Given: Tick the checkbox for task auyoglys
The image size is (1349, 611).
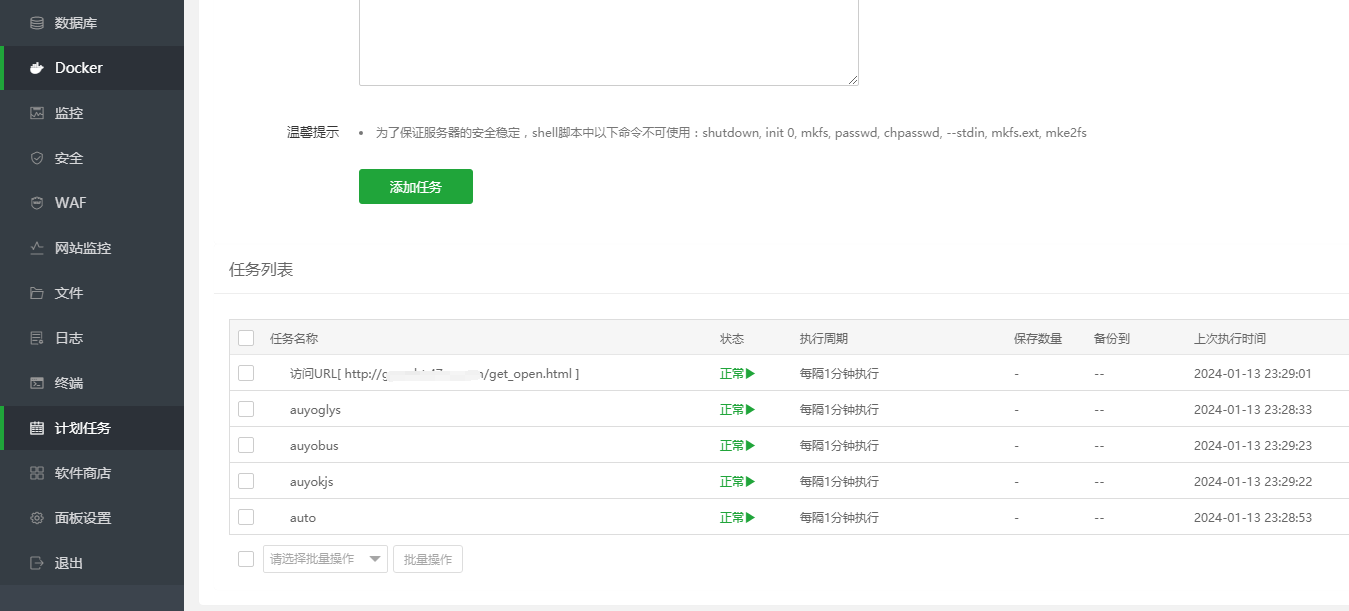Looking at the screenshot, I should coord(246,409).
